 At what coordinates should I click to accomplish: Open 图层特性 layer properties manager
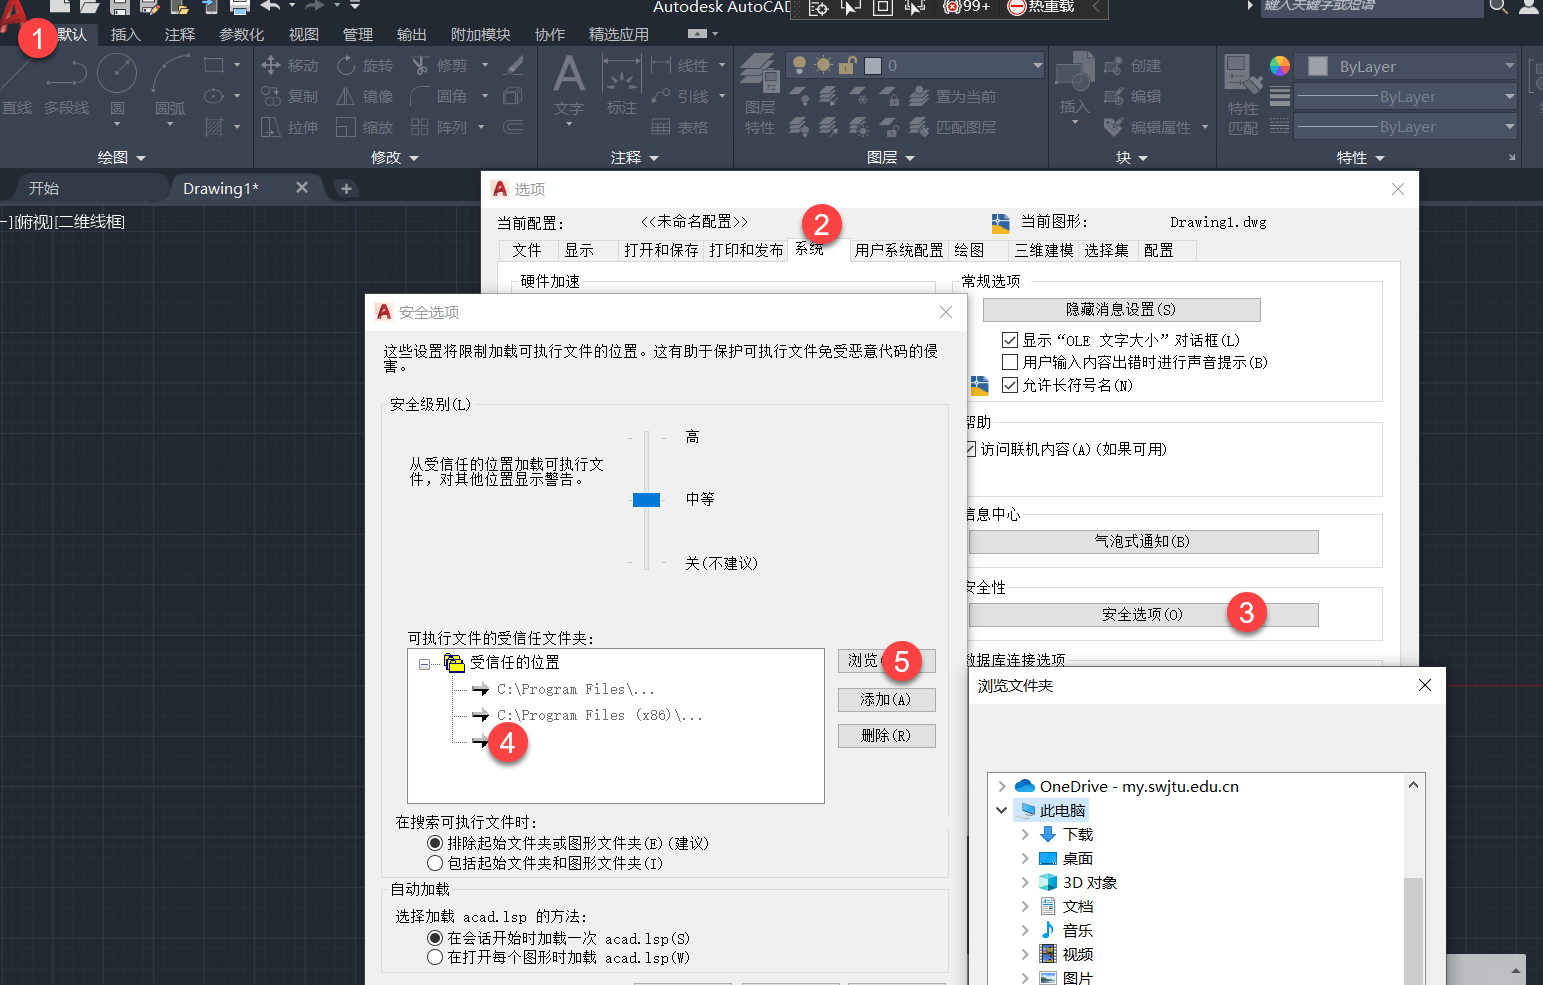click(760, 95)
